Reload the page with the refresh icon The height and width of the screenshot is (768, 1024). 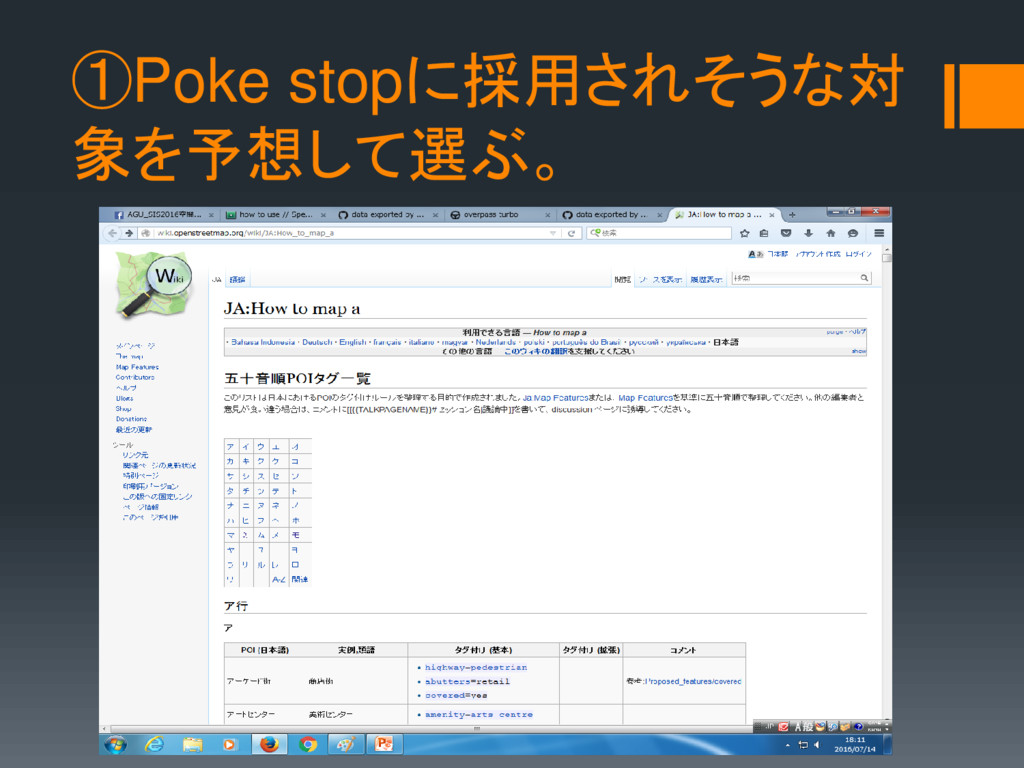pos(571,233)
